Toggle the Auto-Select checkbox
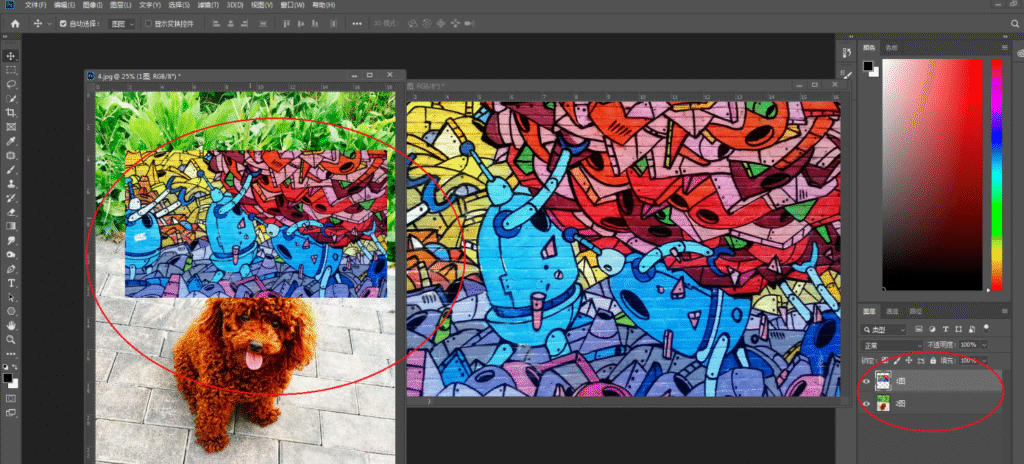 point(63,24)
